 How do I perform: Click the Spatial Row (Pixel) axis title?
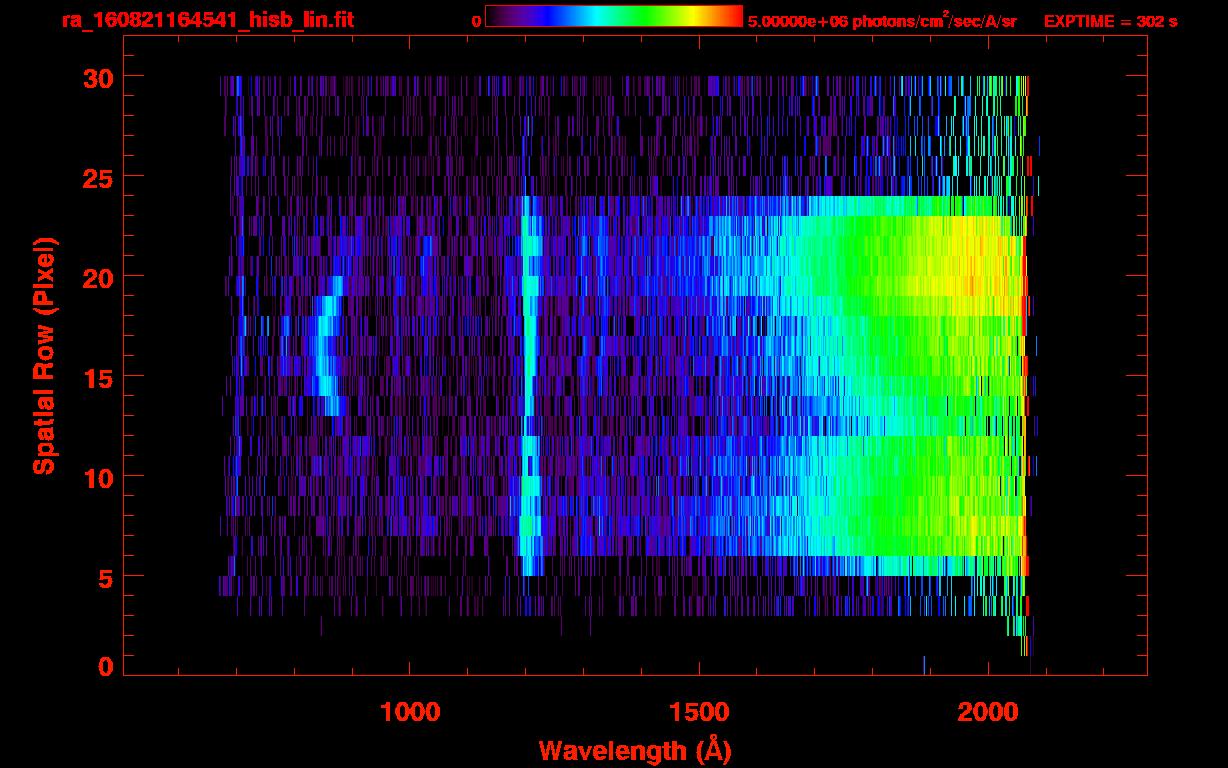(43, 356)
